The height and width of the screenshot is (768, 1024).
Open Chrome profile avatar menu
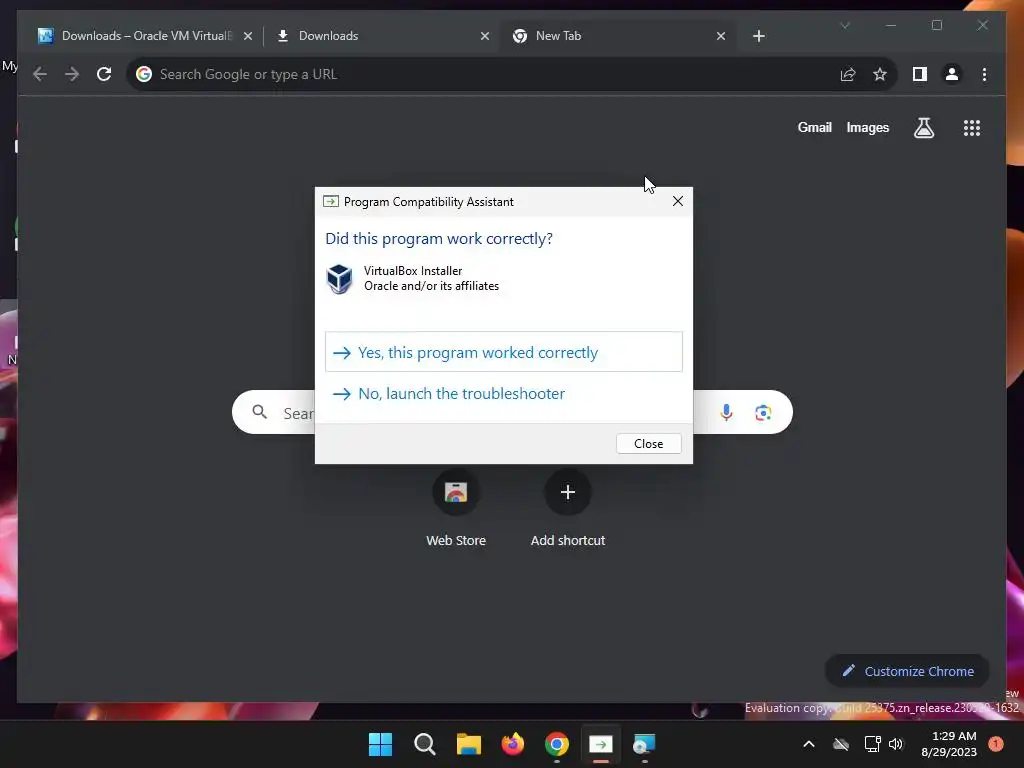pos(952,74)
